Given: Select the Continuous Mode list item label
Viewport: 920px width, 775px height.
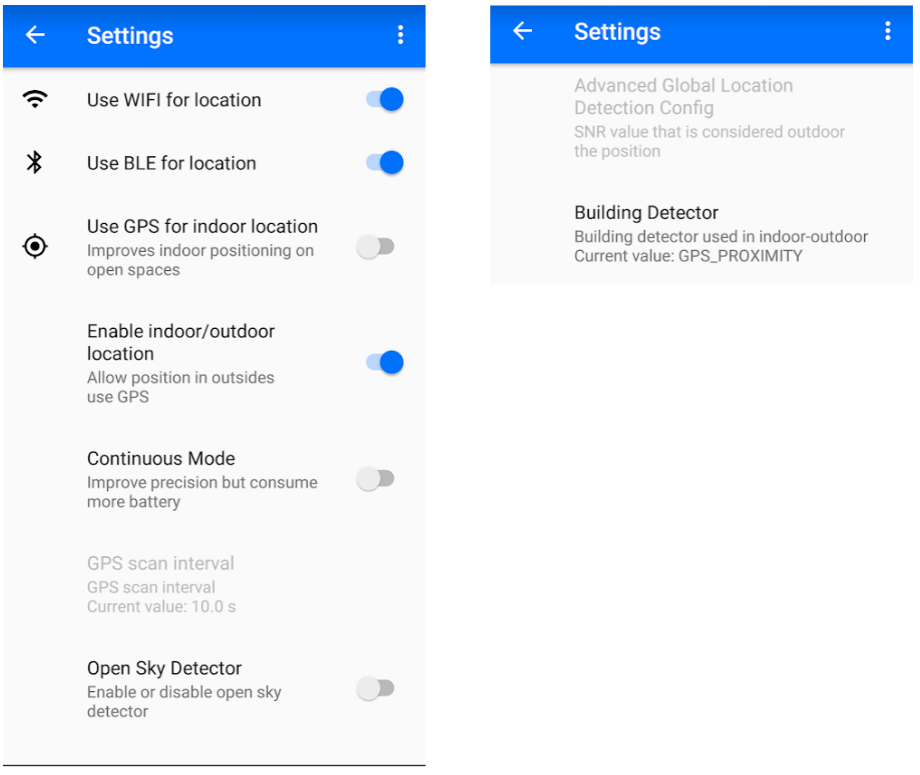Looking at the screenshot, I should coord(161,458).
